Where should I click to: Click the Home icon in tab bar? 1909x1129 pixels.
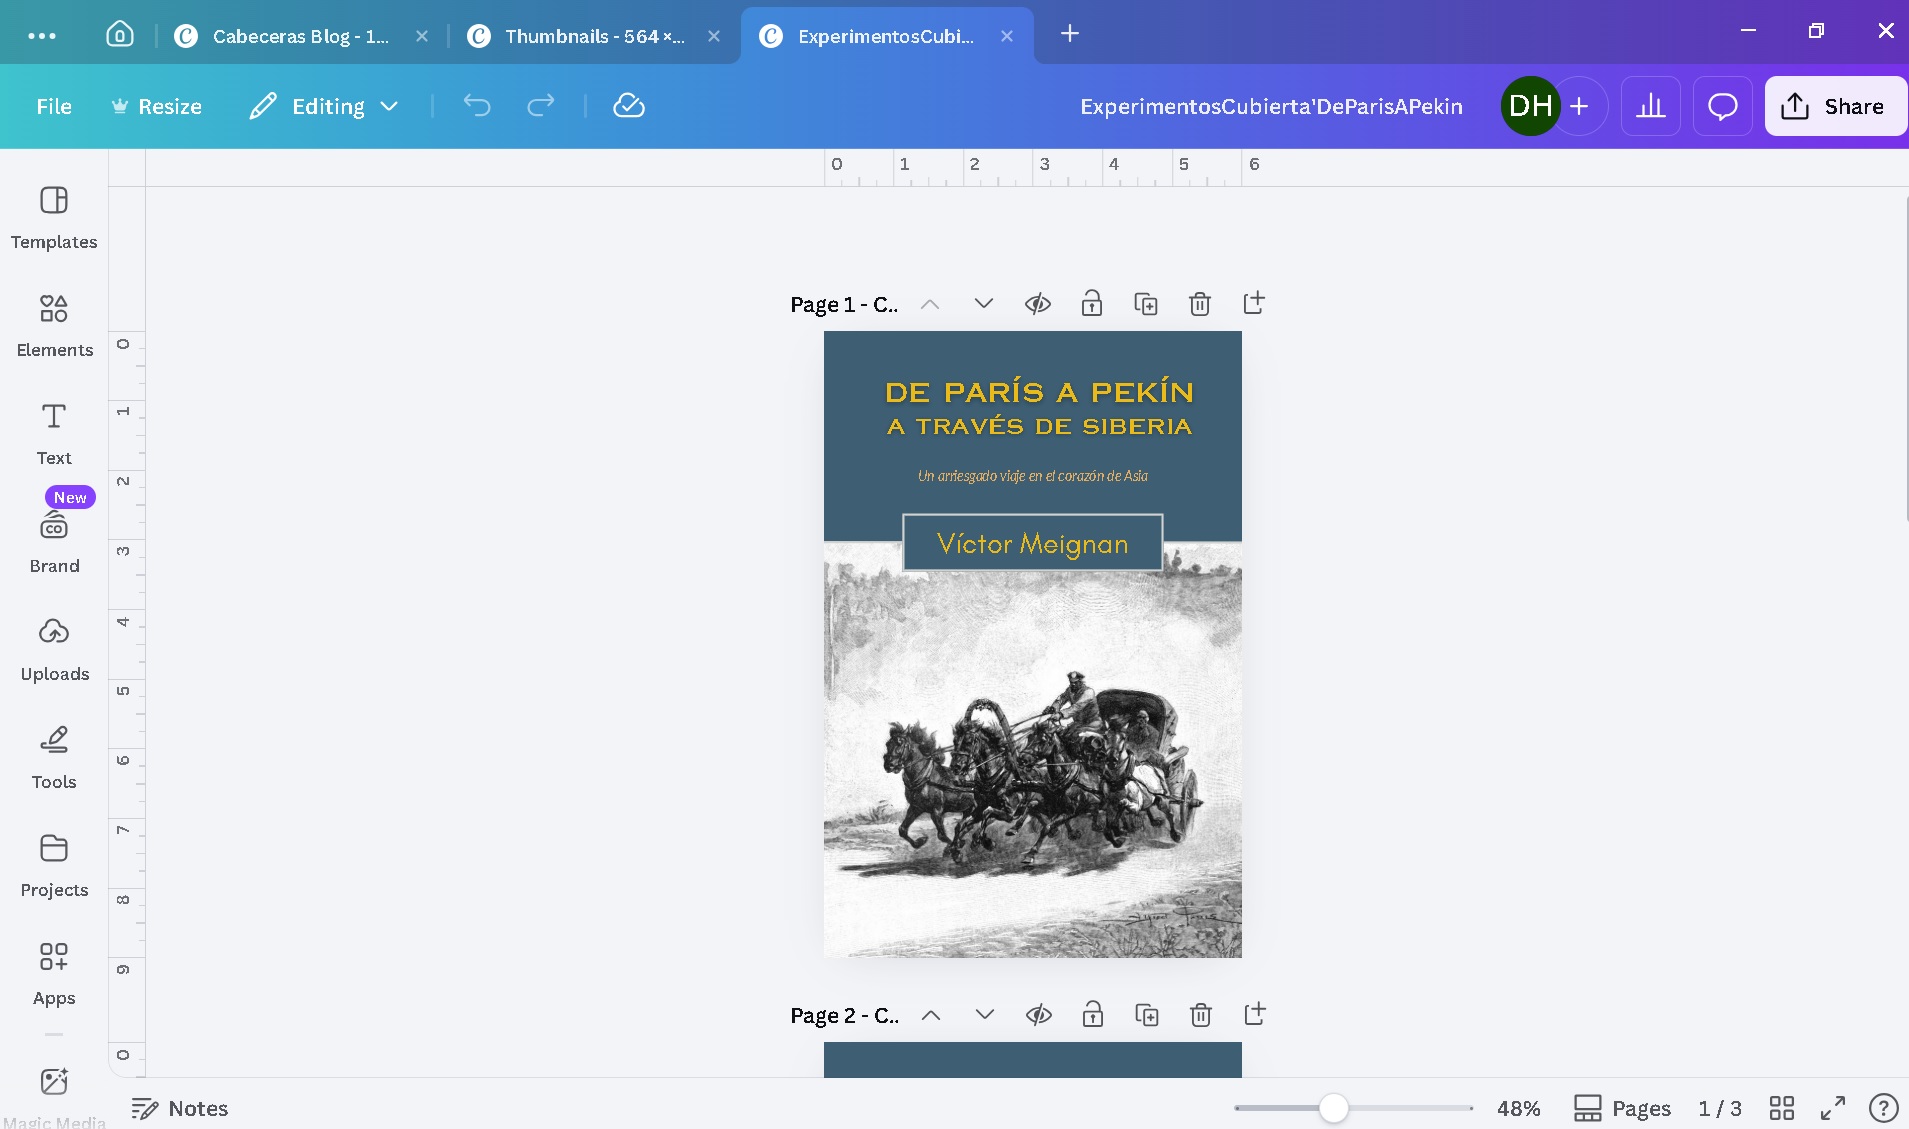click(x=120, y=35)
